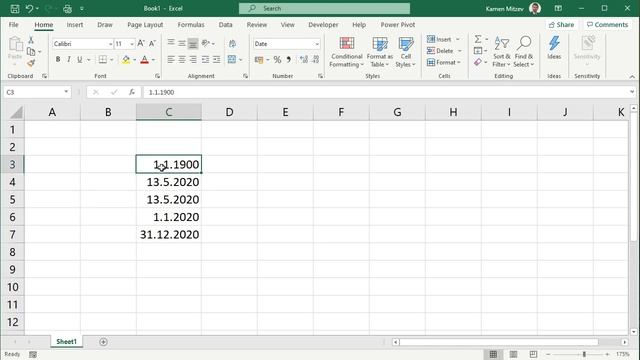Open the font size dropdown
Image resolution: width=640 pixels, height=360 pixels.
(131, 44)
